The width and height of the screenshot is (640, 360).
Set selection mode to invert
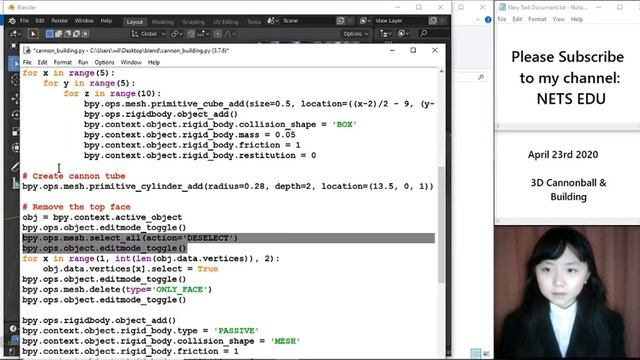click(76, 34)
